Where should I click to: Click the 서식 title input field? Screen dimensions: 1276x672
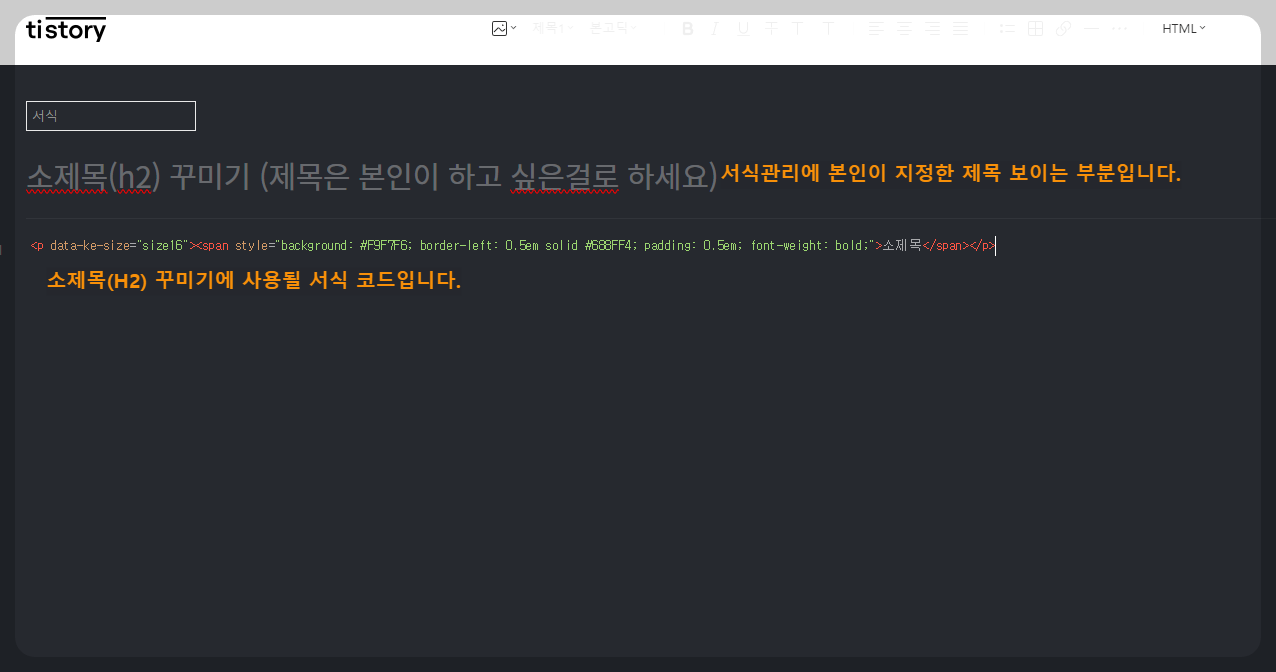tap(110, 115)
